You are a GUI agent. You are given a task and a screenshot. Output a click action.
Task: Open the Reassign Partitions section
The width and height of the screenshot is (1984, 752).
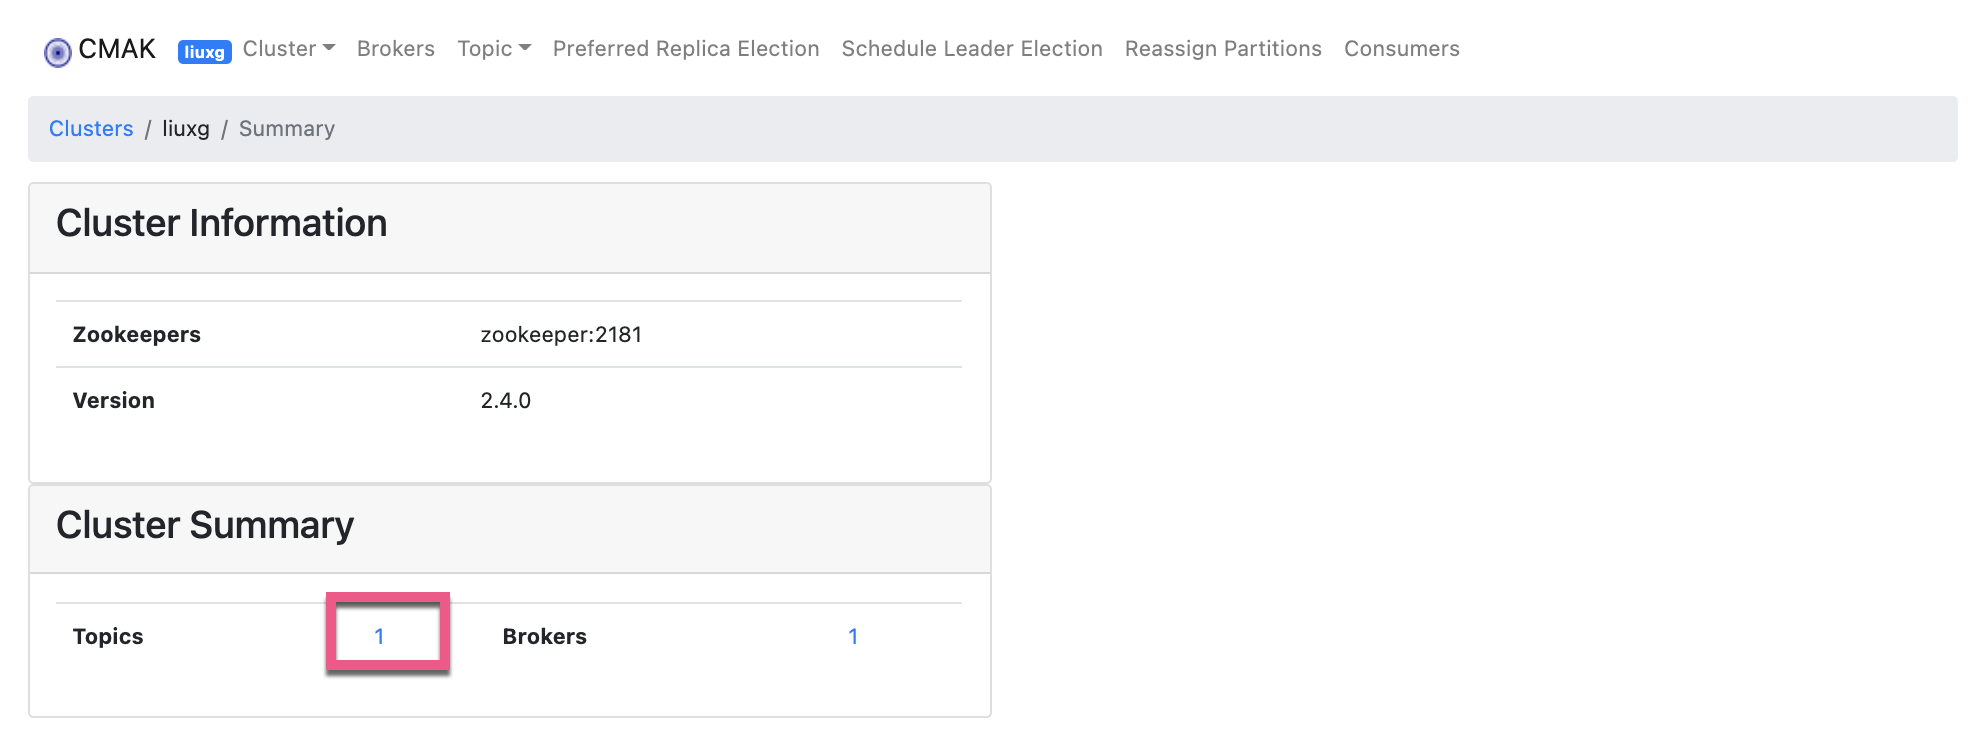click(1223, 48)
